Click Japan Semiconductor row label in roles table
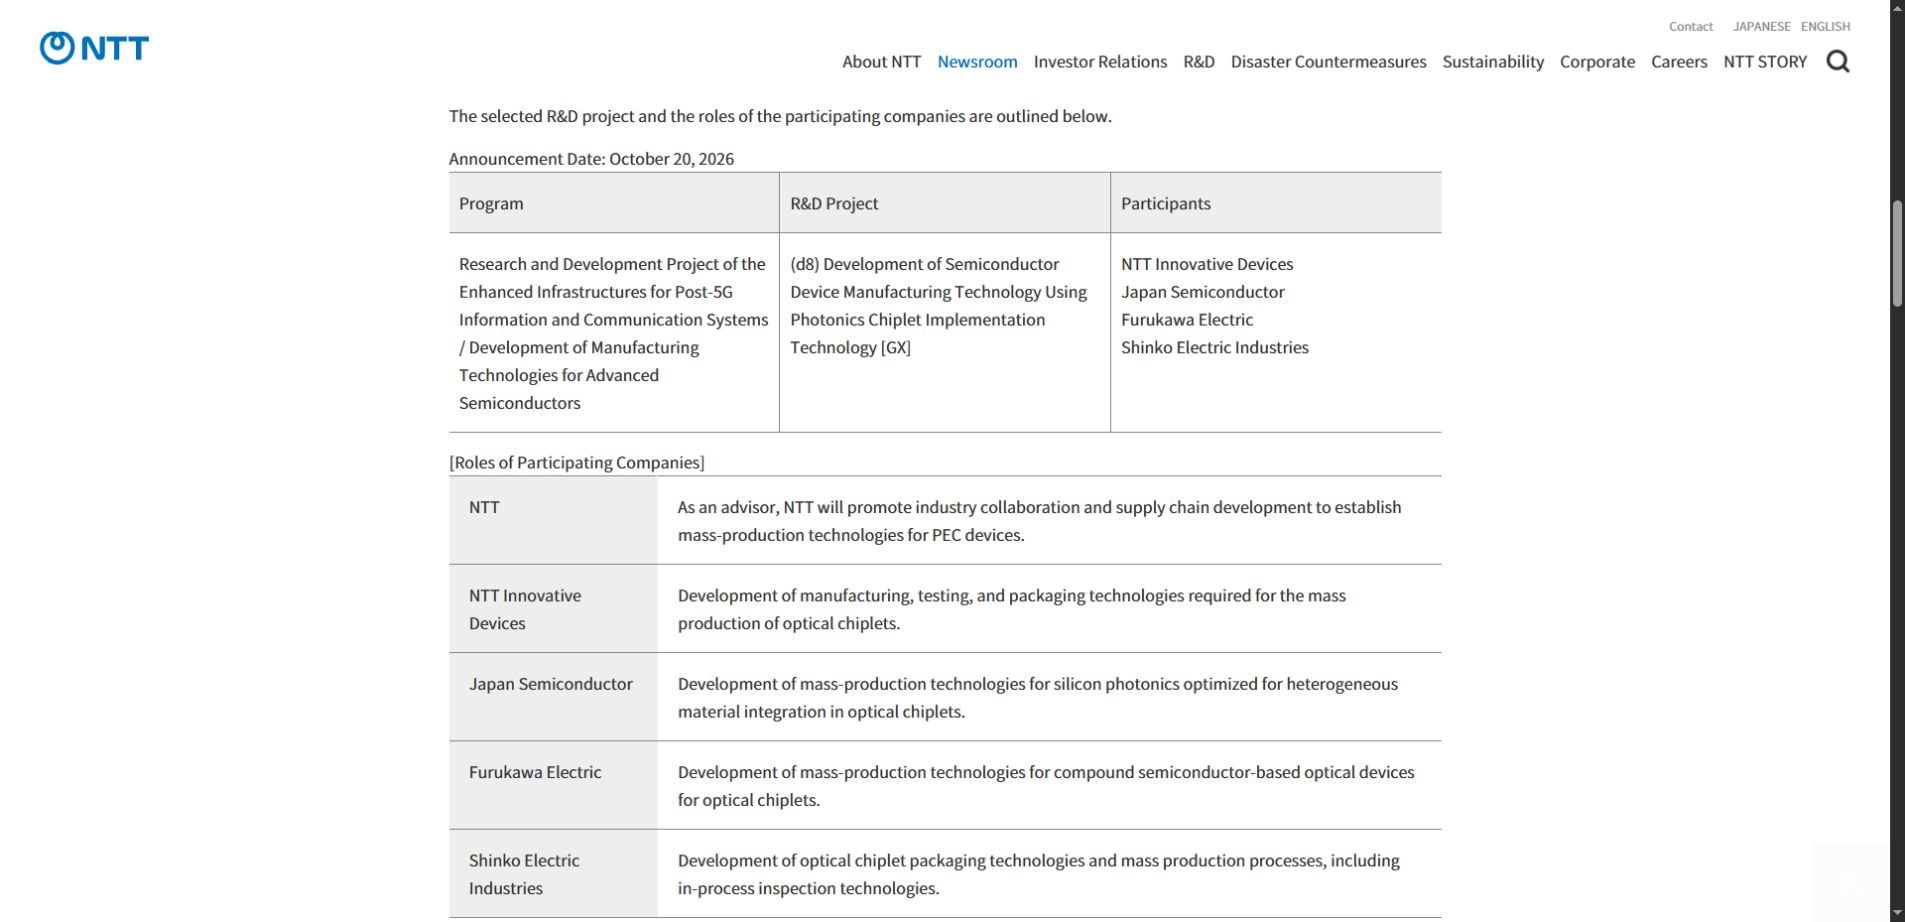The width and height of the screenshot is (1905, 922). (553, 697)
